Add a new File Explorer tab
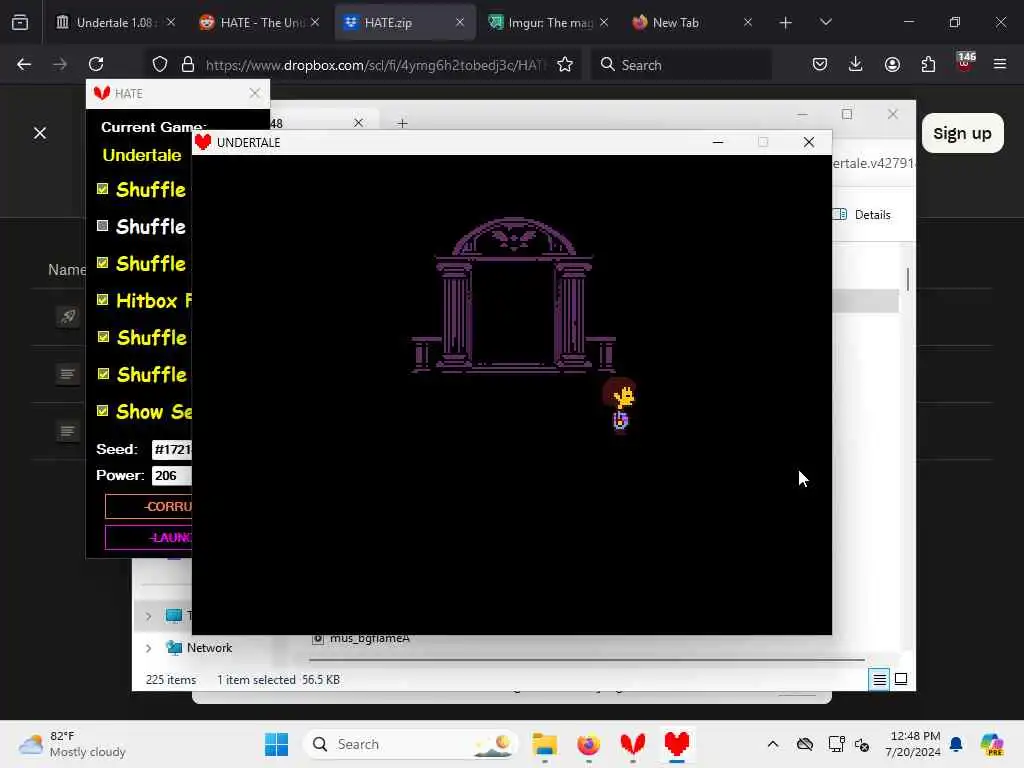This screenshot has height=768, width=1024. coord(402,123)
